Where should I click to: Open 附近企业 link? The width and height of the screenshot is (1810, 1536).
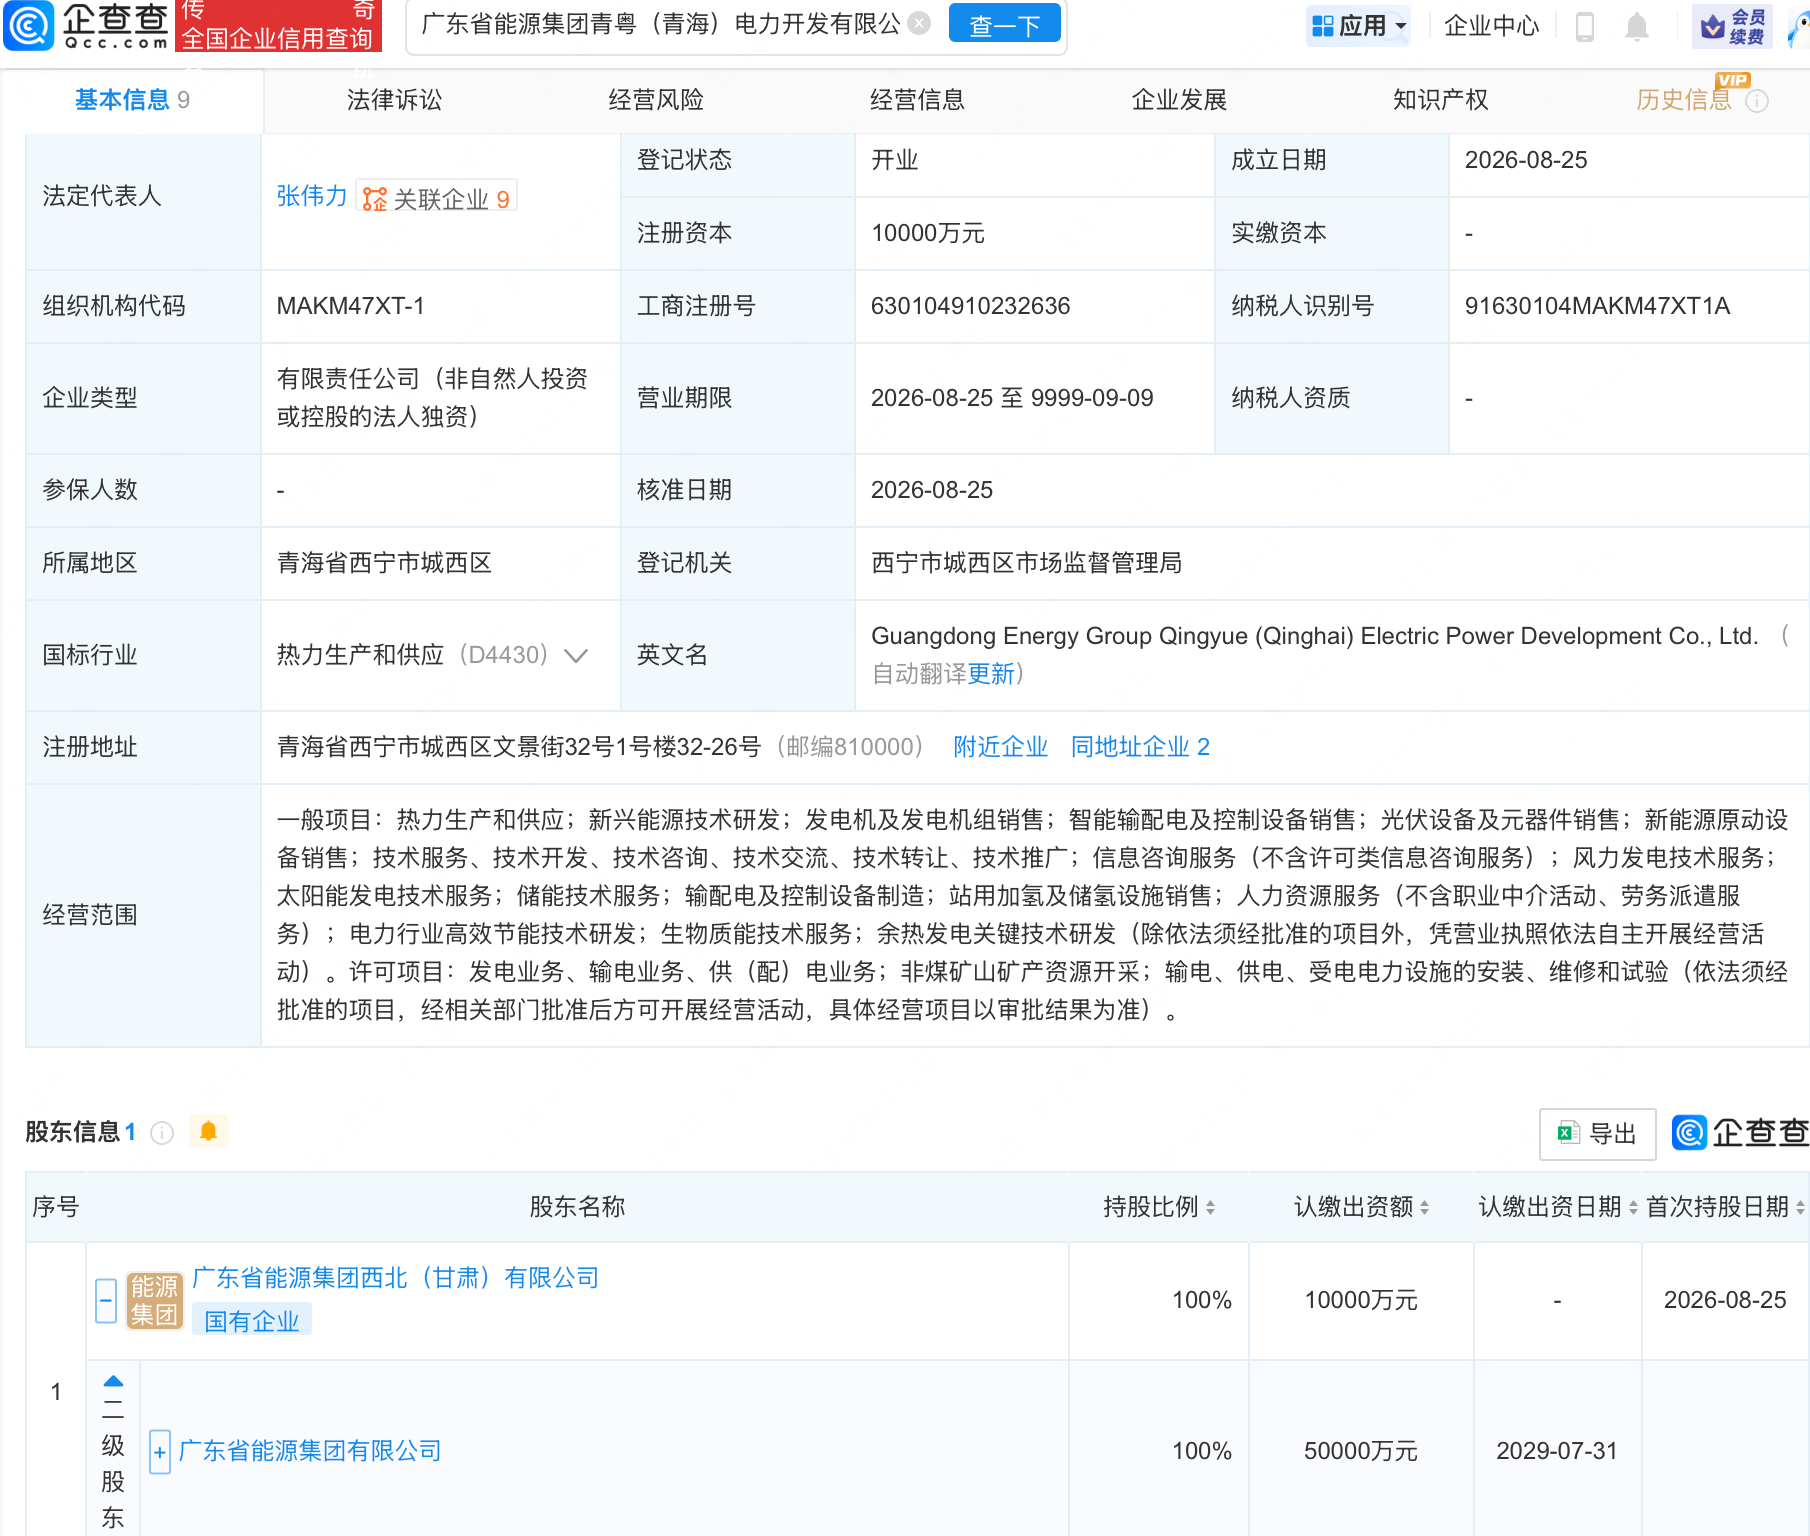click(1000, 747)
